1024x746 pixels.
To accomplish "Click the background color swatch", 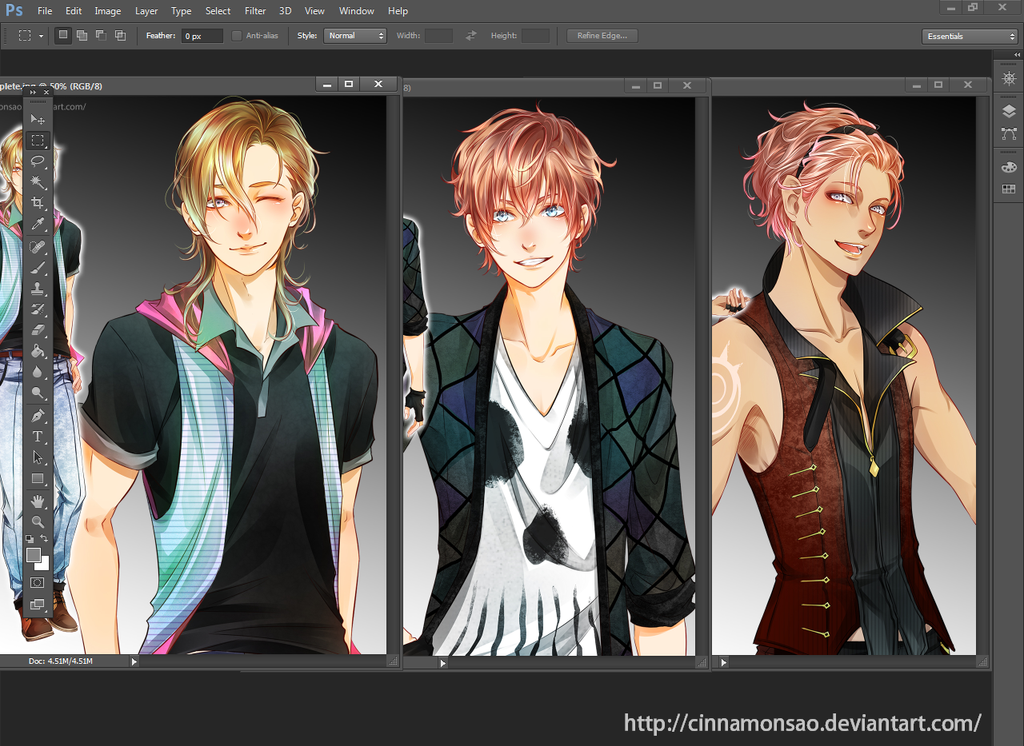I will (x=43, y=564).
